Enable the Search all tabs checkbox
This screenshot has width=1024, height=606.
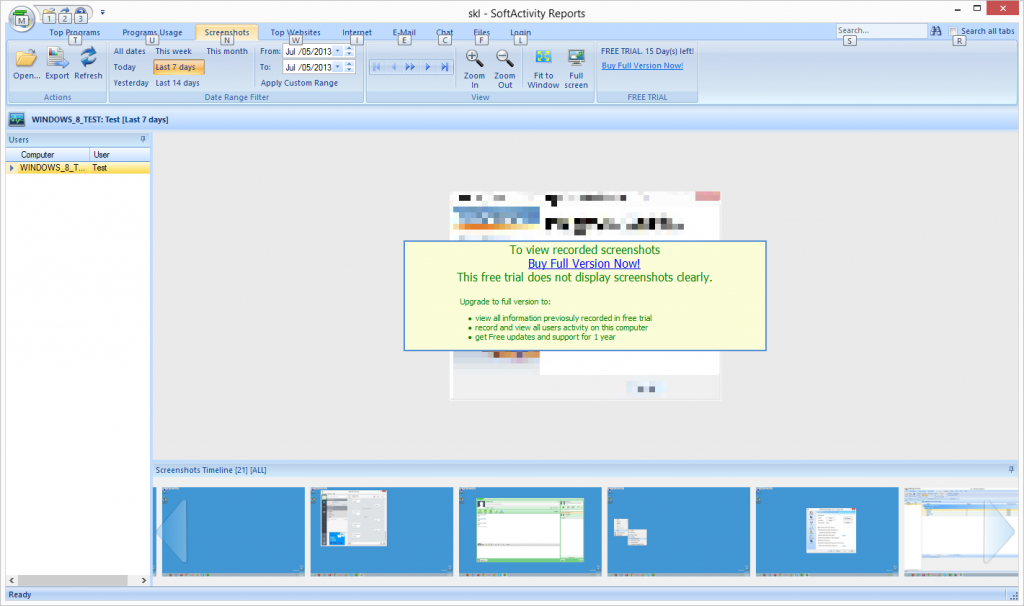(x=954, y=32)
